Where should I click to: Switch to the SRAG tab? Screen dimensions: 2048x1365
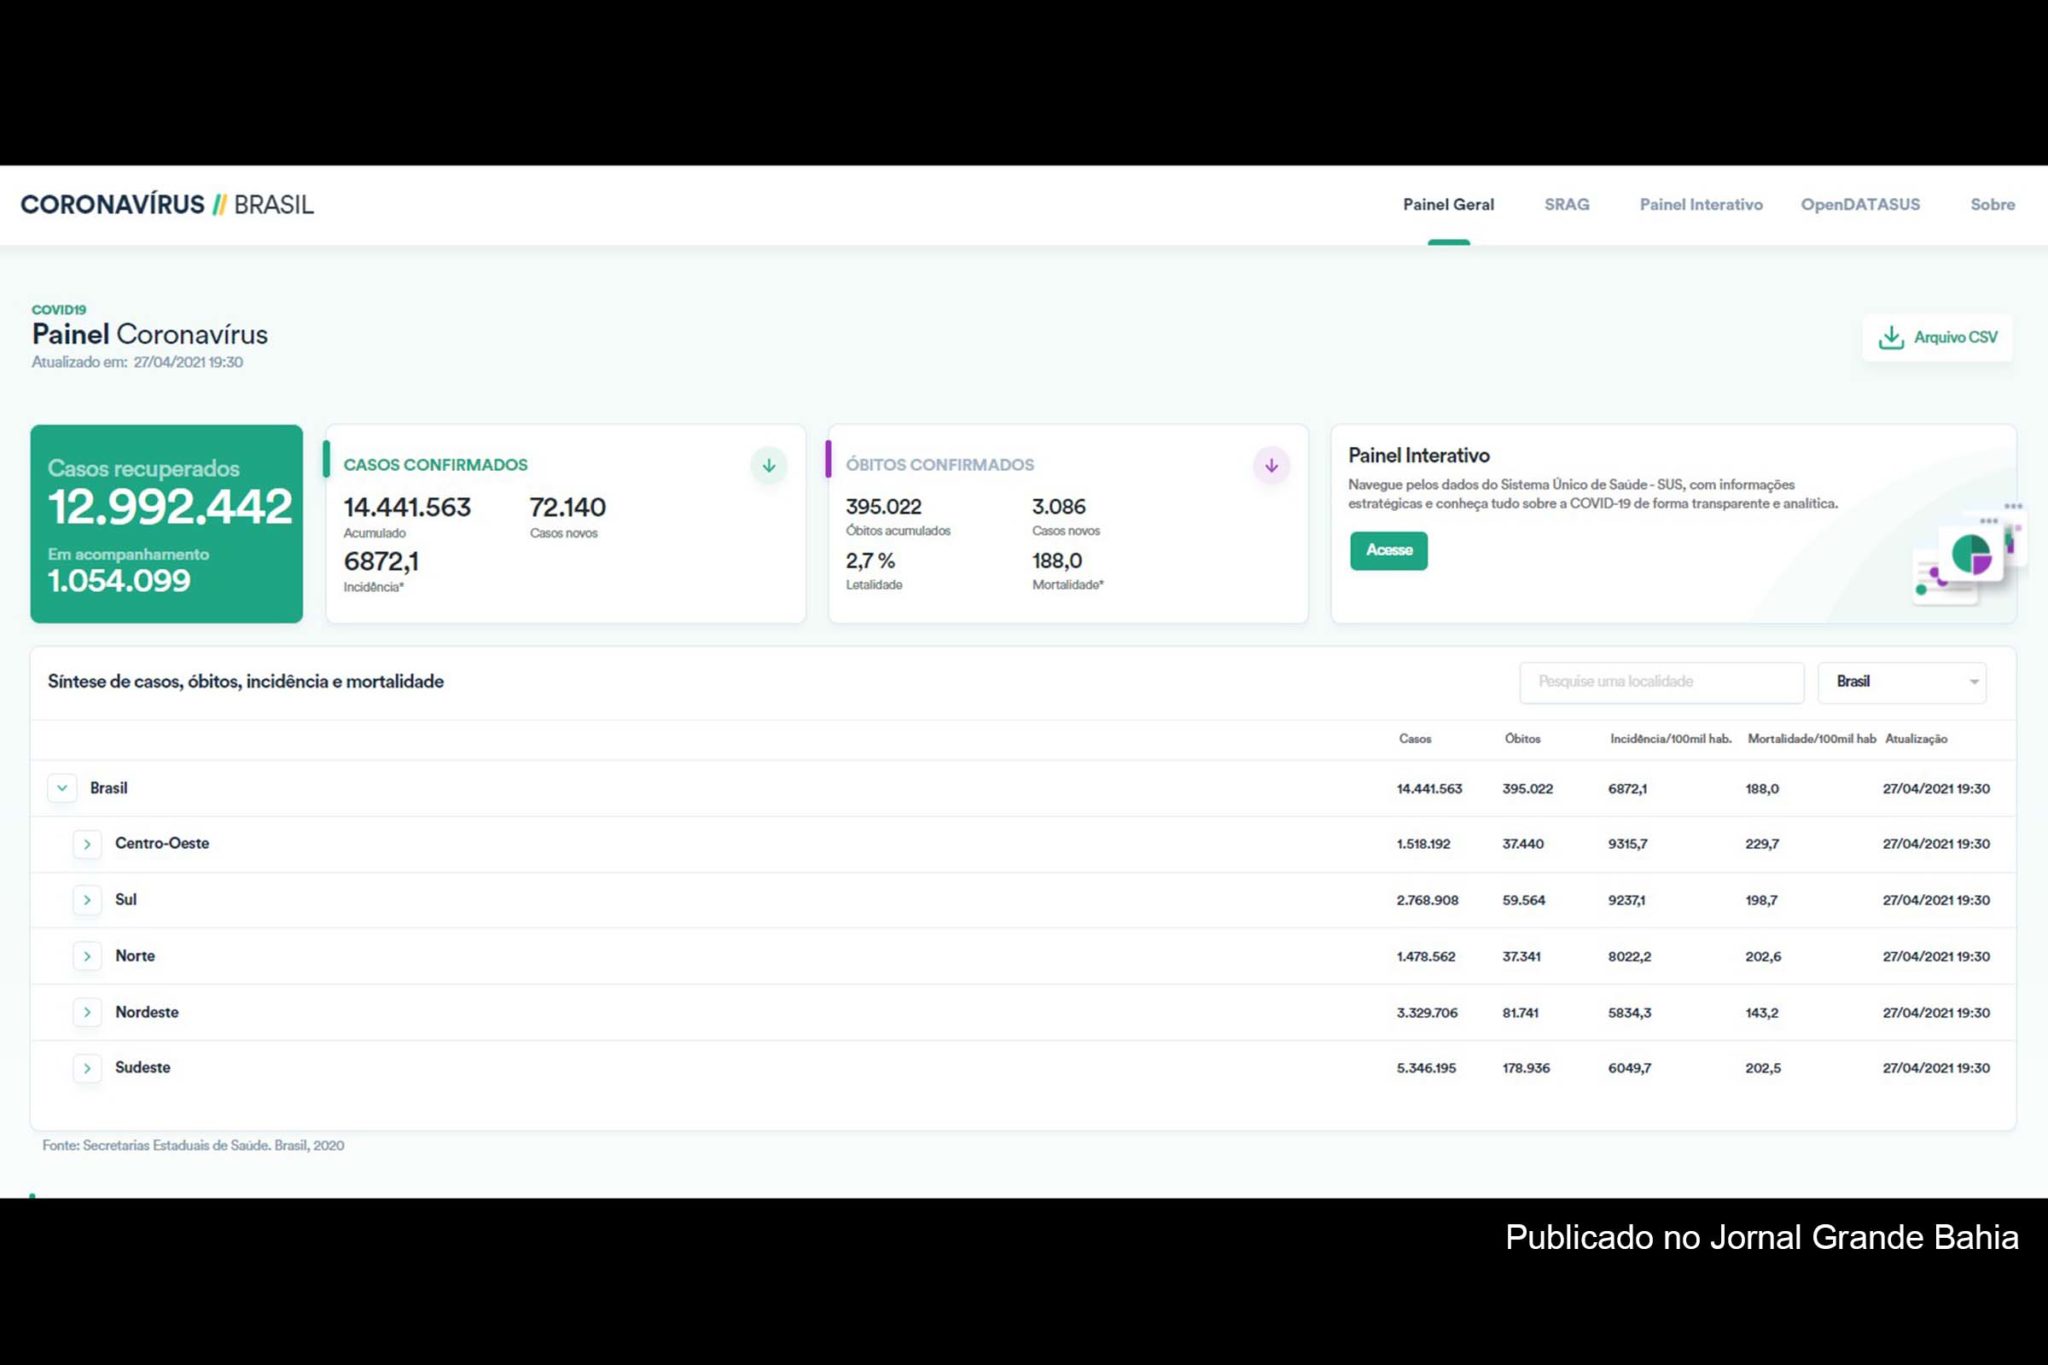click(1566, 205)
